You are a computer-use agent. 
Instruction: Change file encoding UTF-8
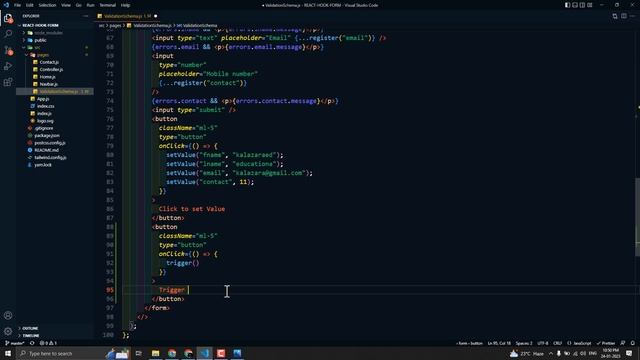[543, 343]
